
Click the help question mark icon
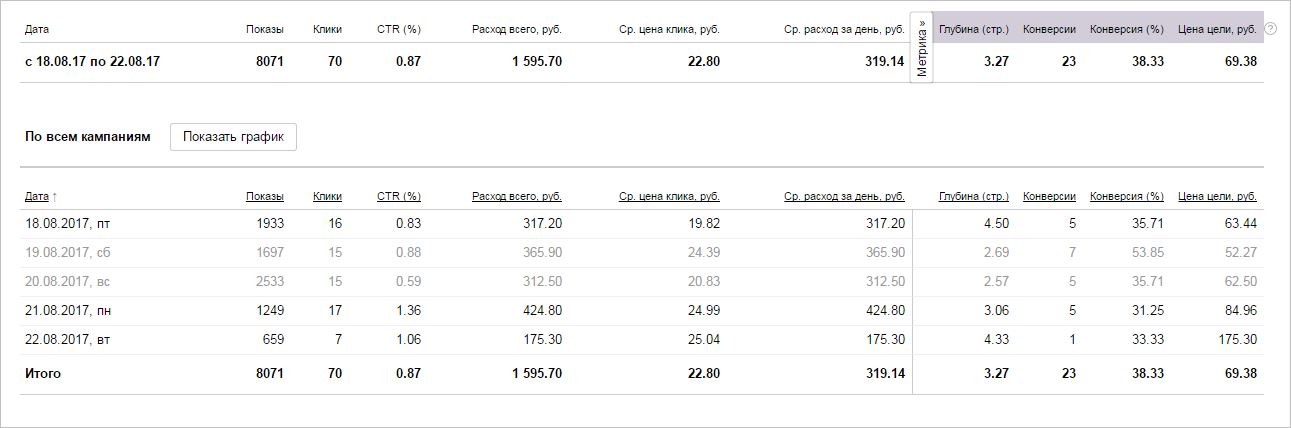1270,29
